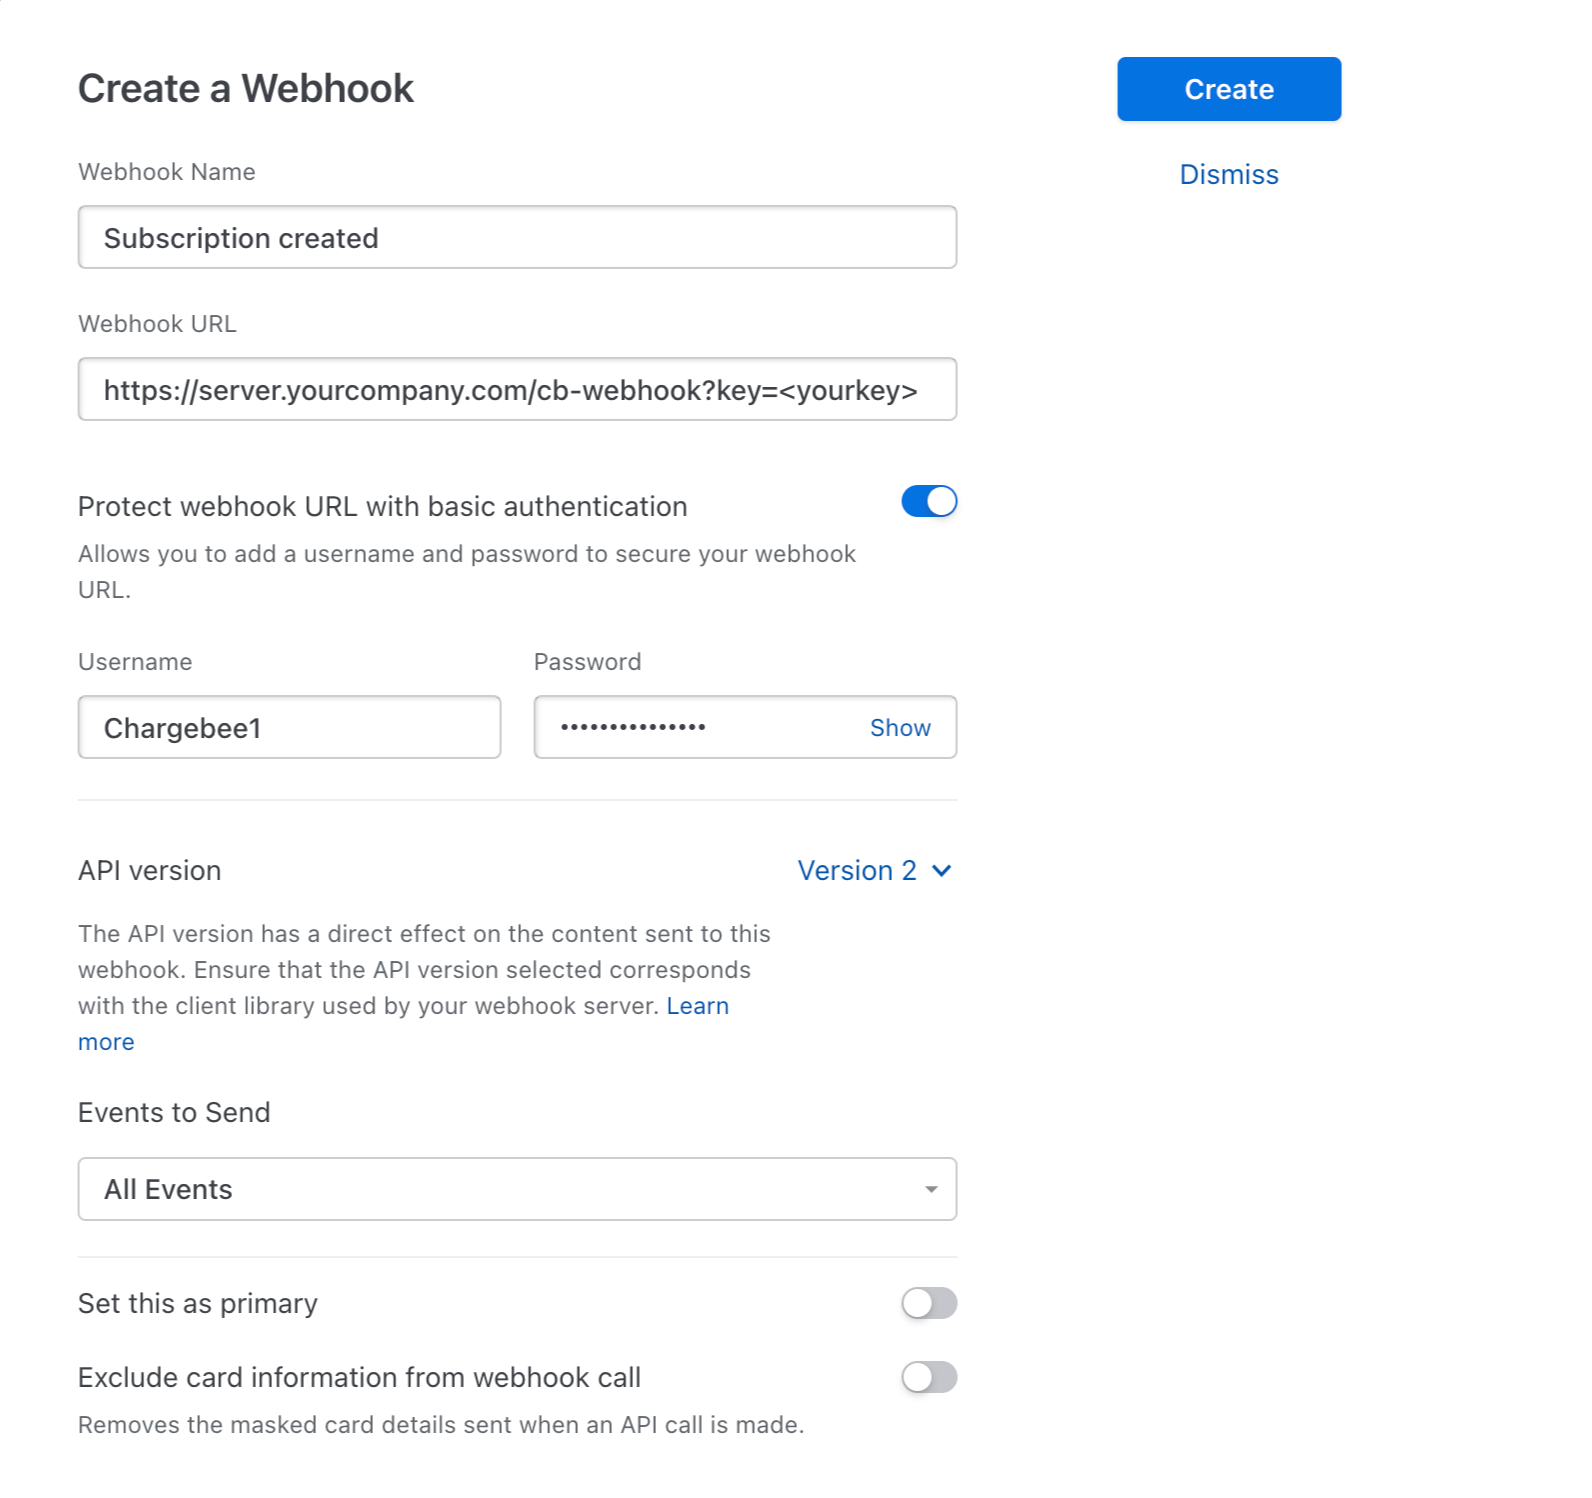This screenshot has height=1498, width=1592.
Task: Click the caret icon in Events dropdown
Action: 931,1189
